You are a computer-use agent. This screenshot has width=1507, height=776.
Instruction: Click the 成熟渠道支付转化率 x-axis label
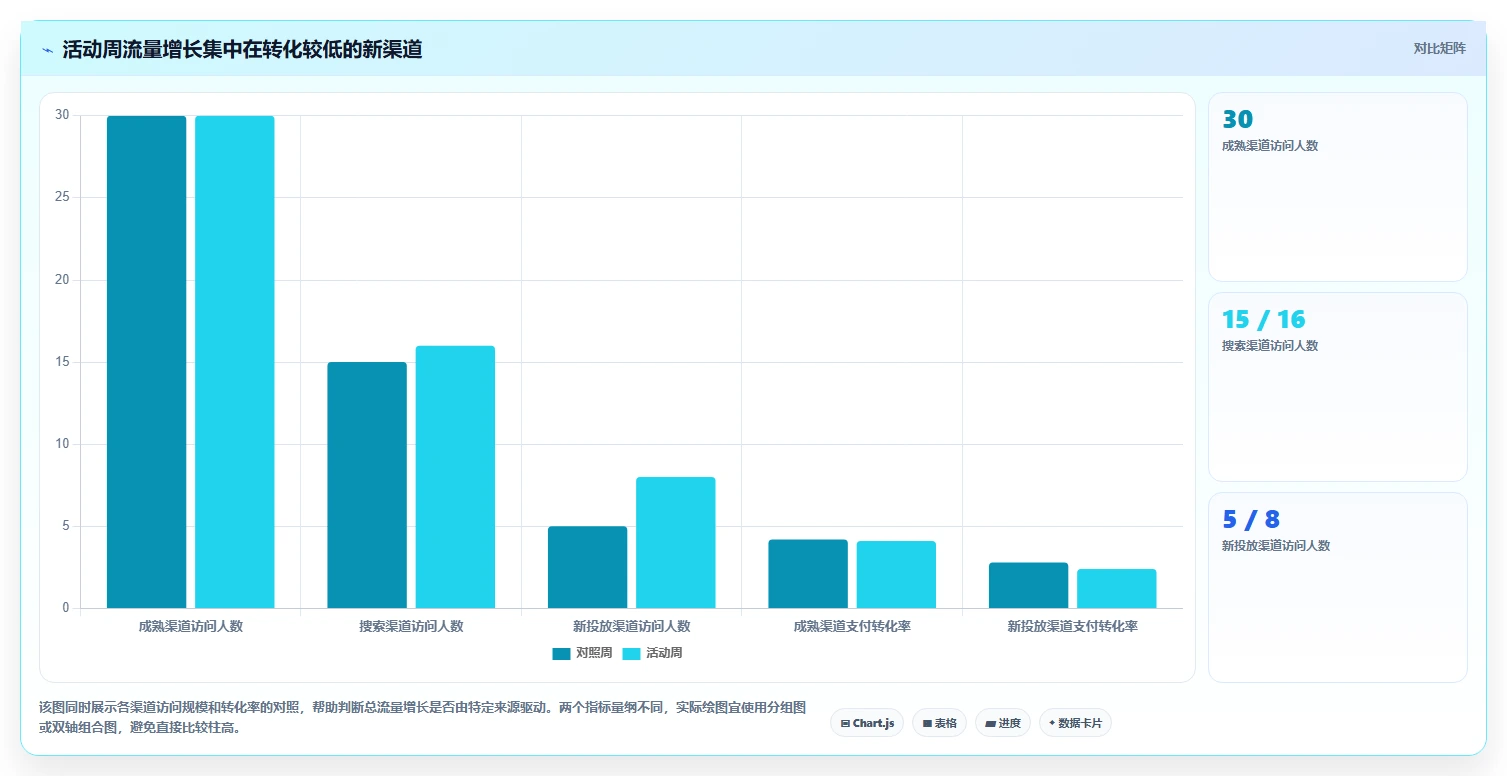[852, 626]
